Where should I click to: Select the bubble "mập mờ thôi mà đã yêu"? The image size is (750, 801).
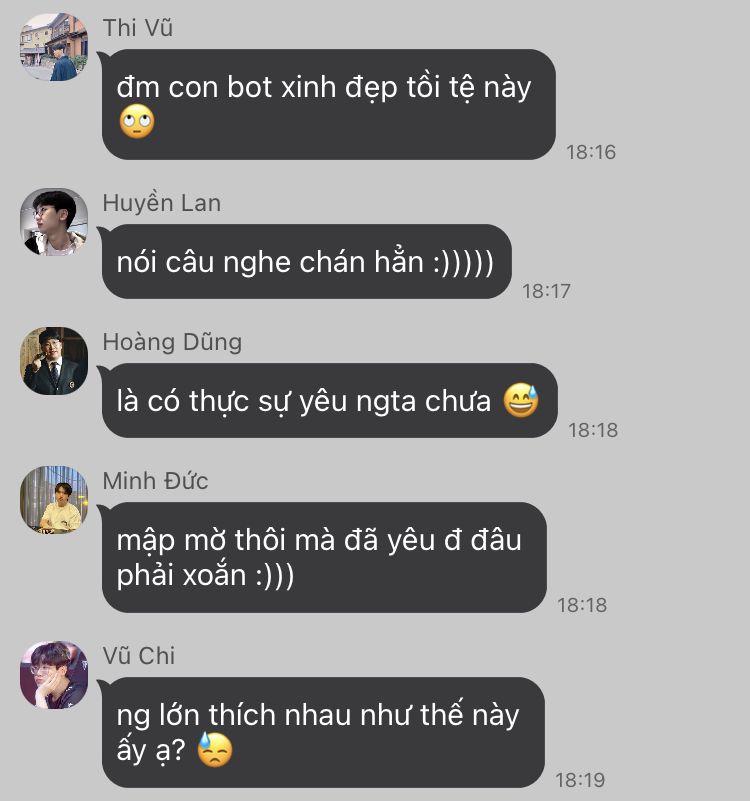[324, 557]
